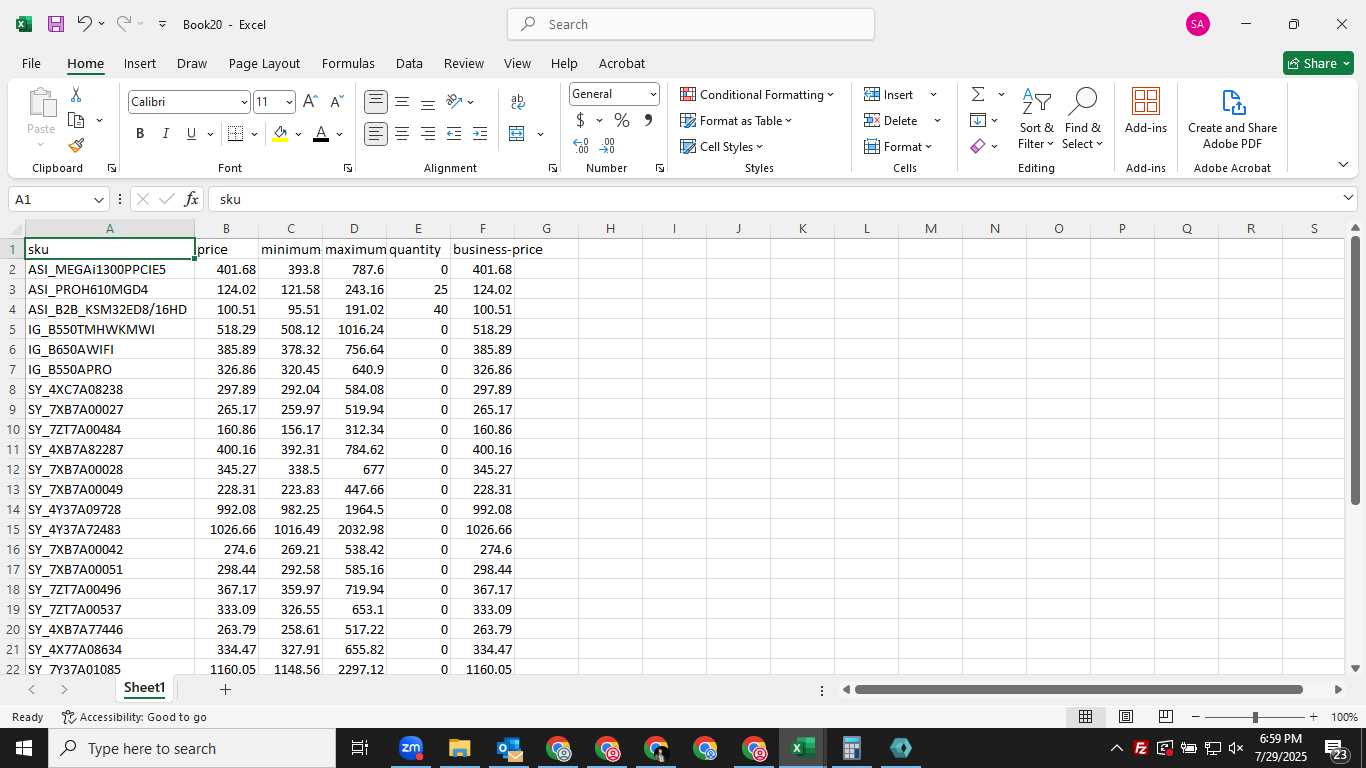Apply Align Left to the cell
Viewport: 1366px width, 768px height.
pyautogui.click(x=376, y=134)
